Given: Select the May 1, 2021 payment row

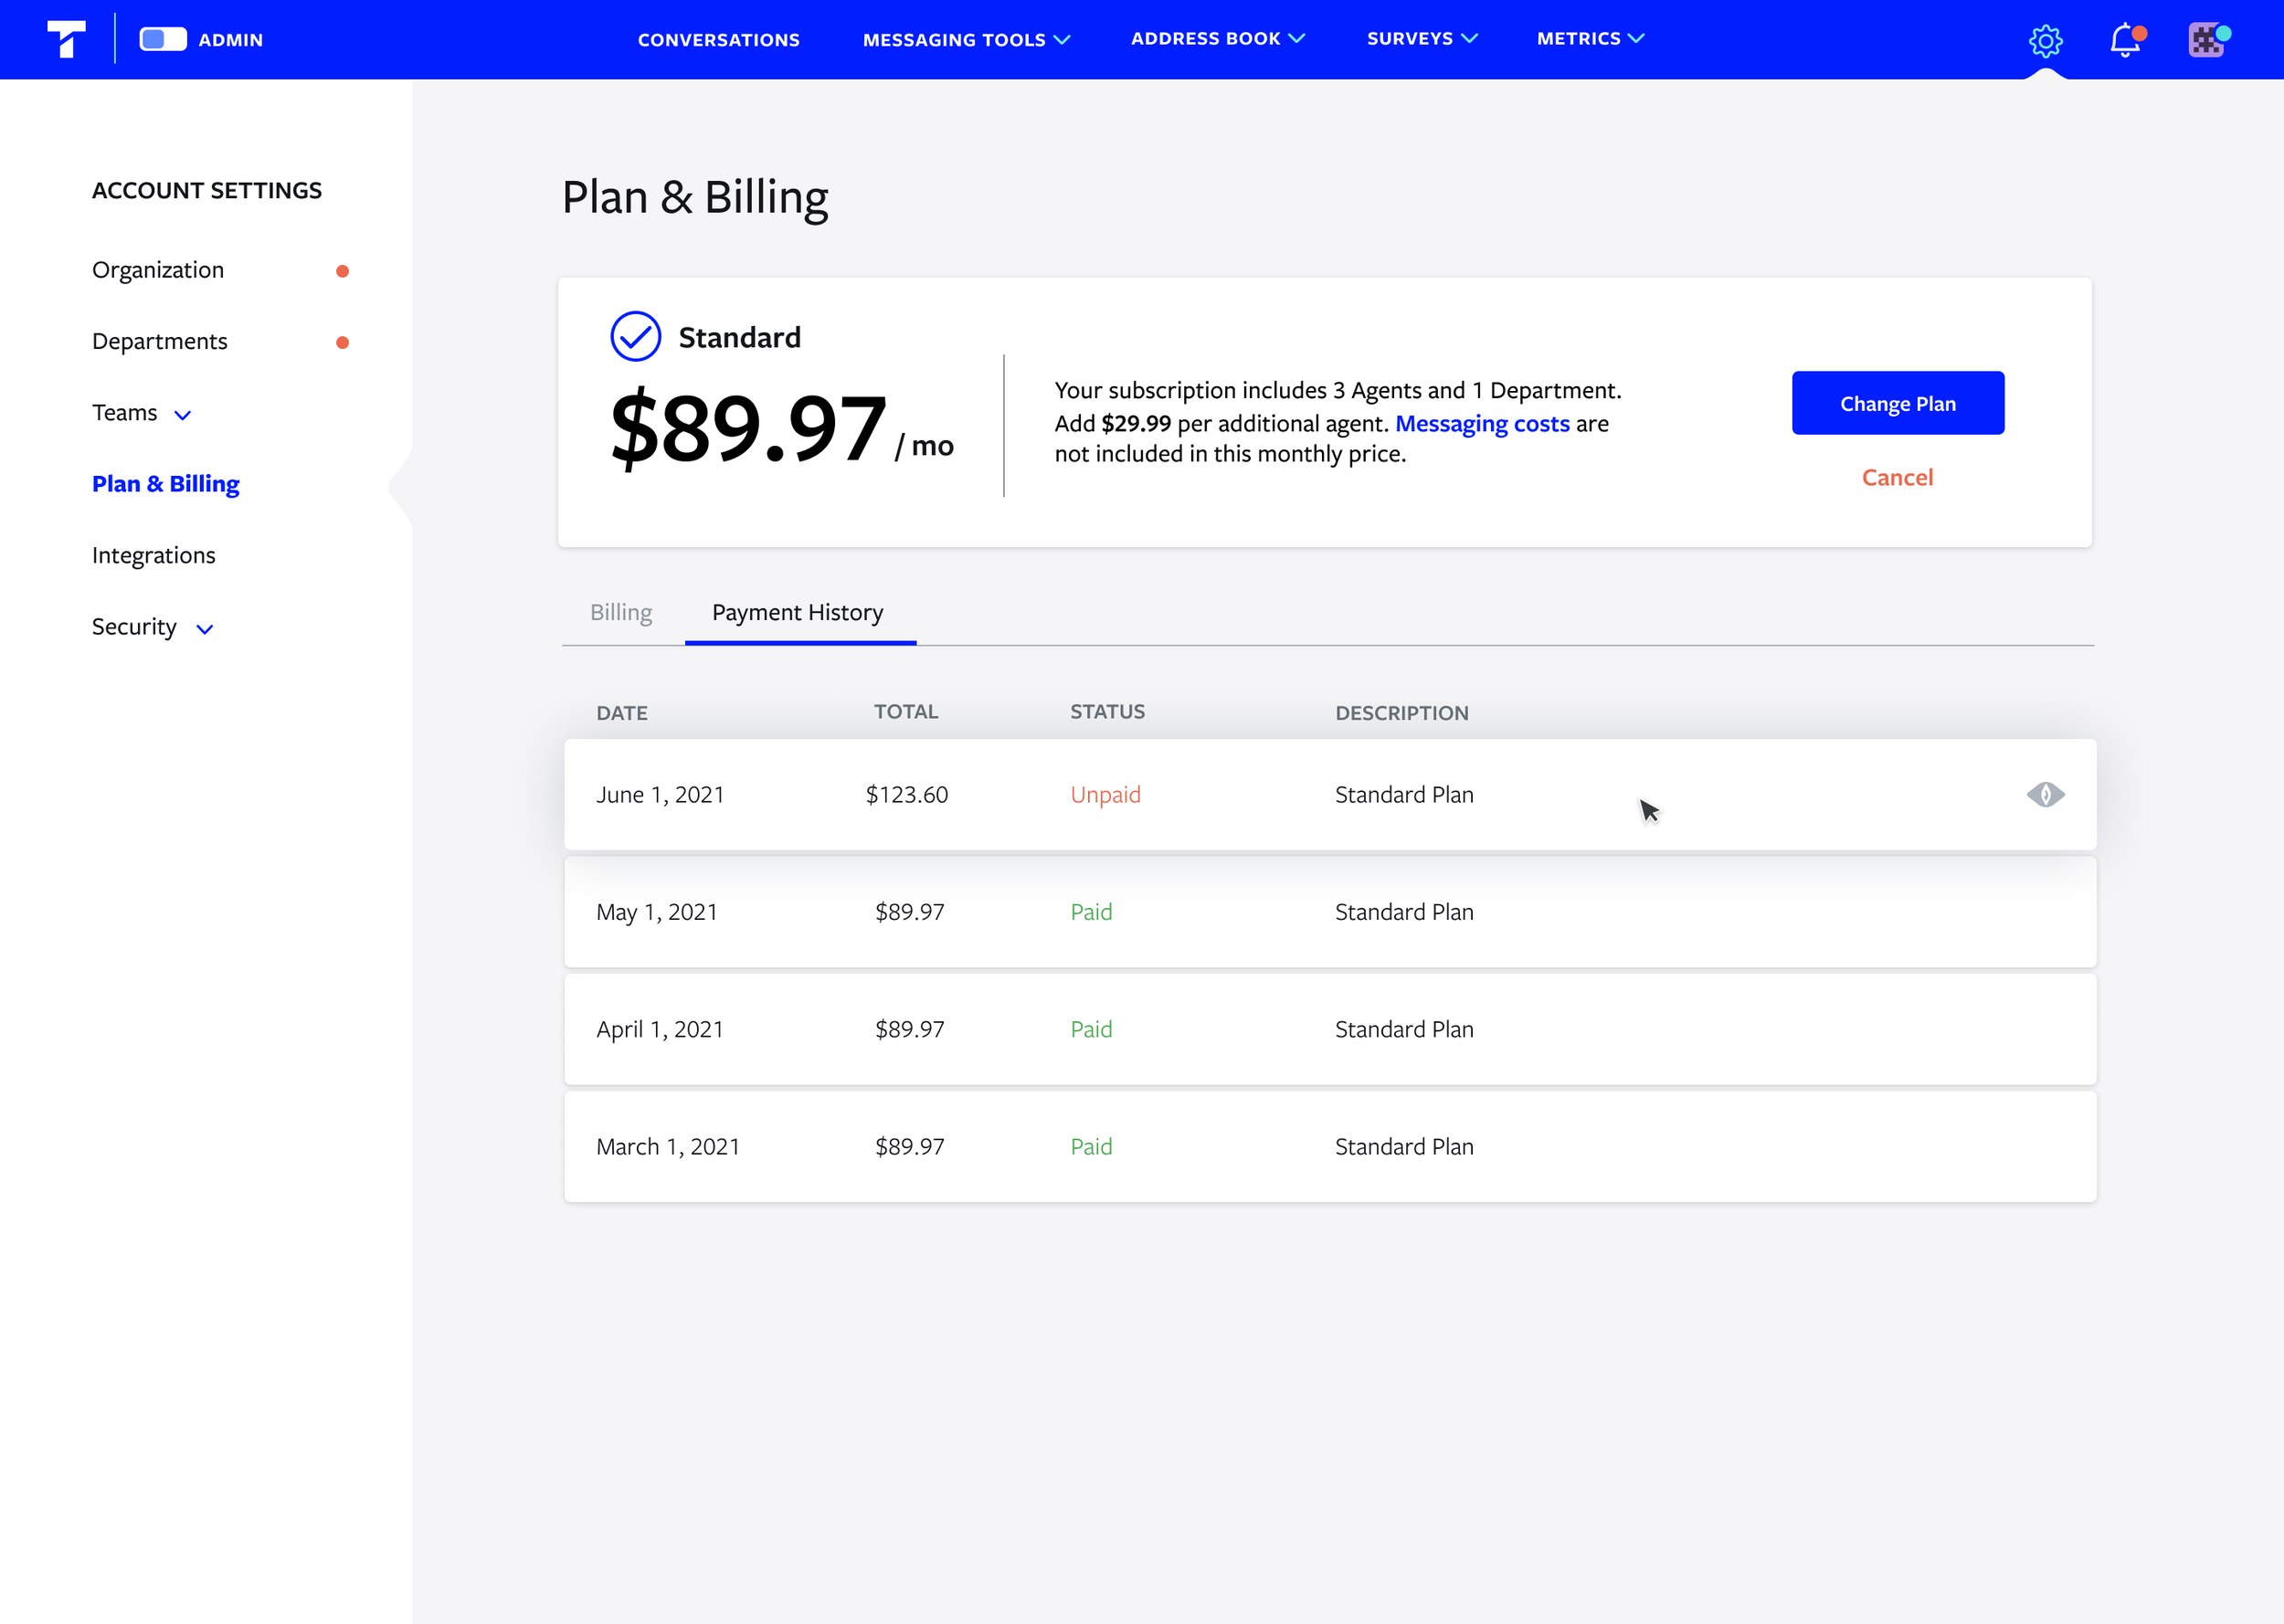Looking at the screenshot, I should [1329, 912].
